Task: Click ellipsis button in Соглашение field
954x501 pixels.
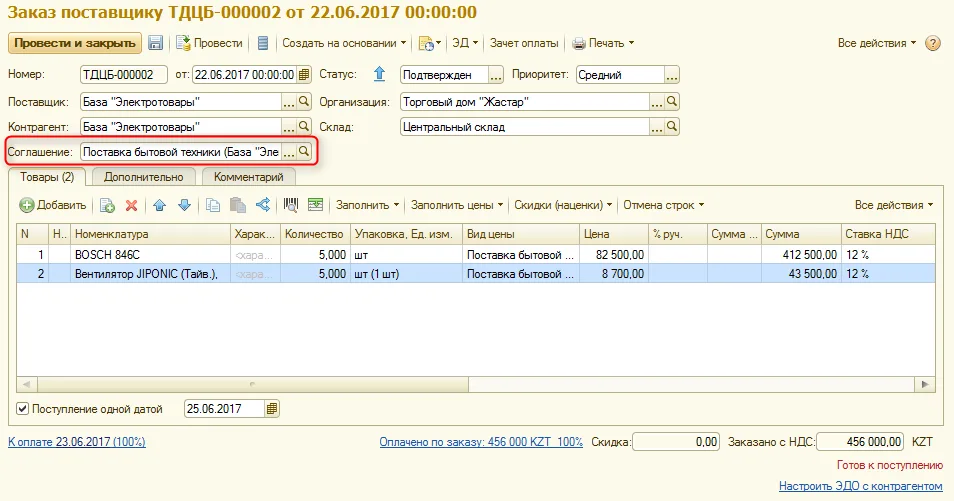Action: [x=289, y=152]
